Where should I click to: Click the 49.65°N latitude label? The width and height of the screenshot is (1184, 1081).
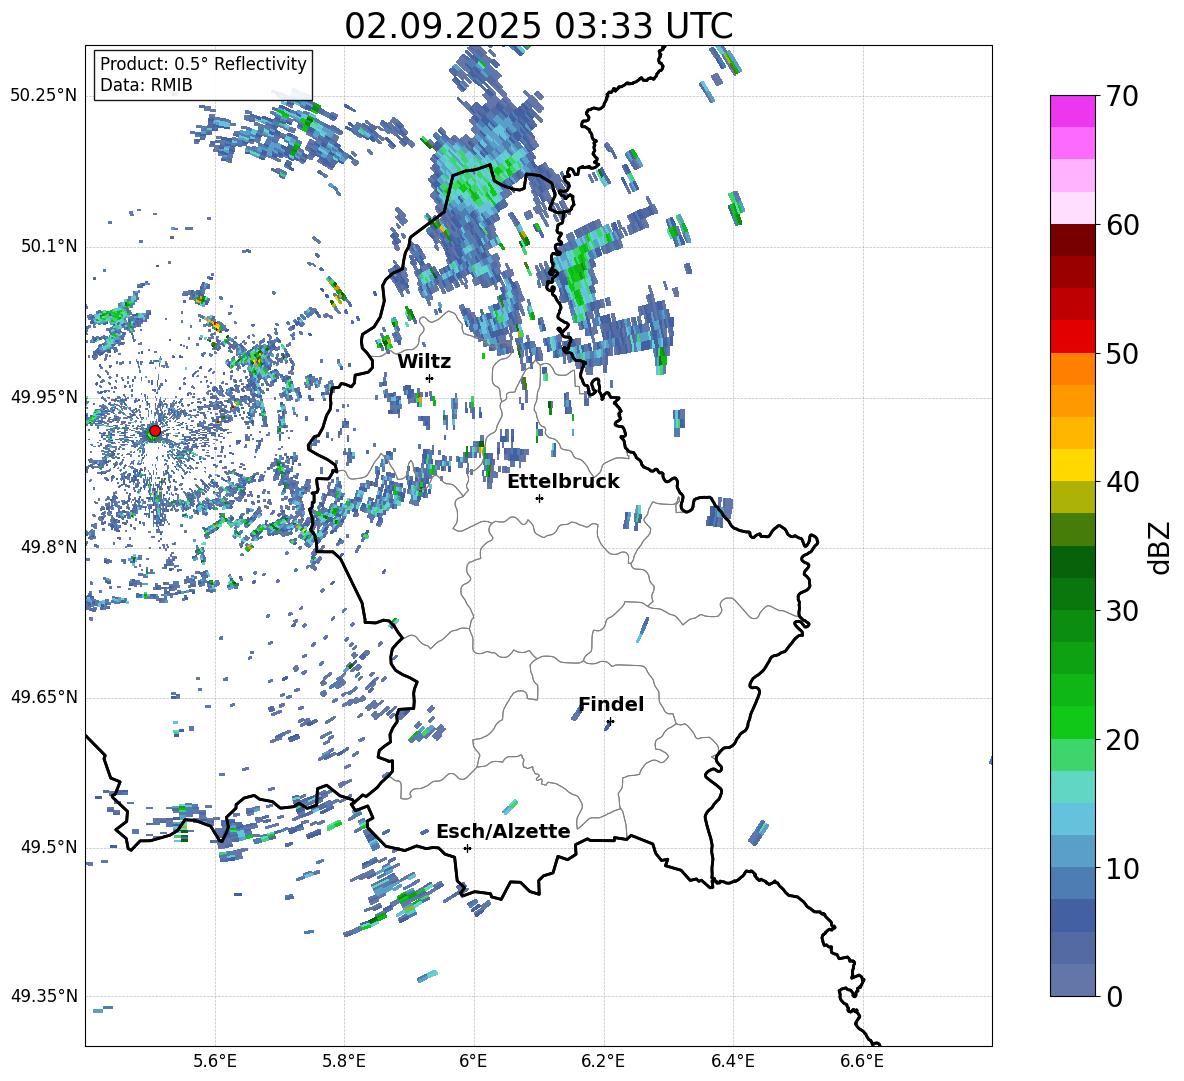tap(44, 697)
